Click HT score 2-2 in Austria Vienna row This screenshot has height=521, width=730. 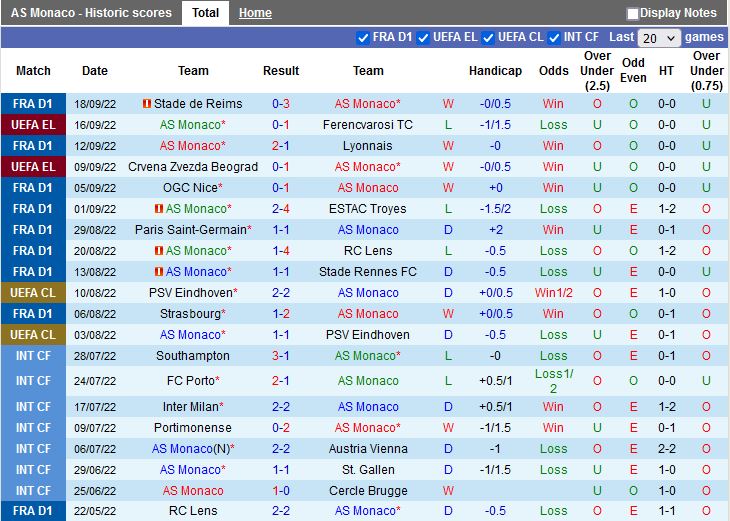click(667, 448)
